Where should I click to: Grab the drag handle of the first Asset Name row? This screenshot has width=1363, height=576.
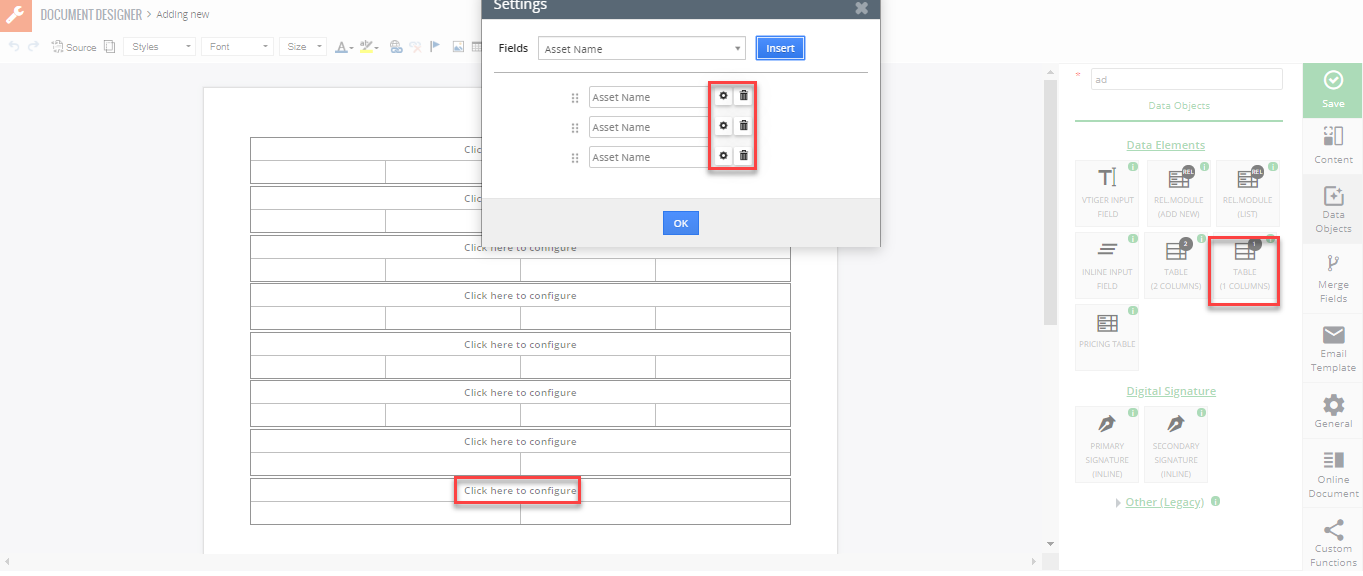coord(575,98)
